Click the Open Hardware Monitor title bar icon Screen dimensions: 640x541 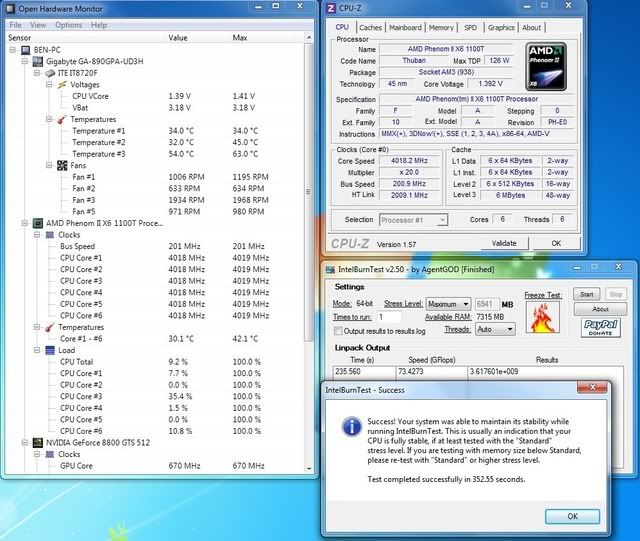point(11,8)
